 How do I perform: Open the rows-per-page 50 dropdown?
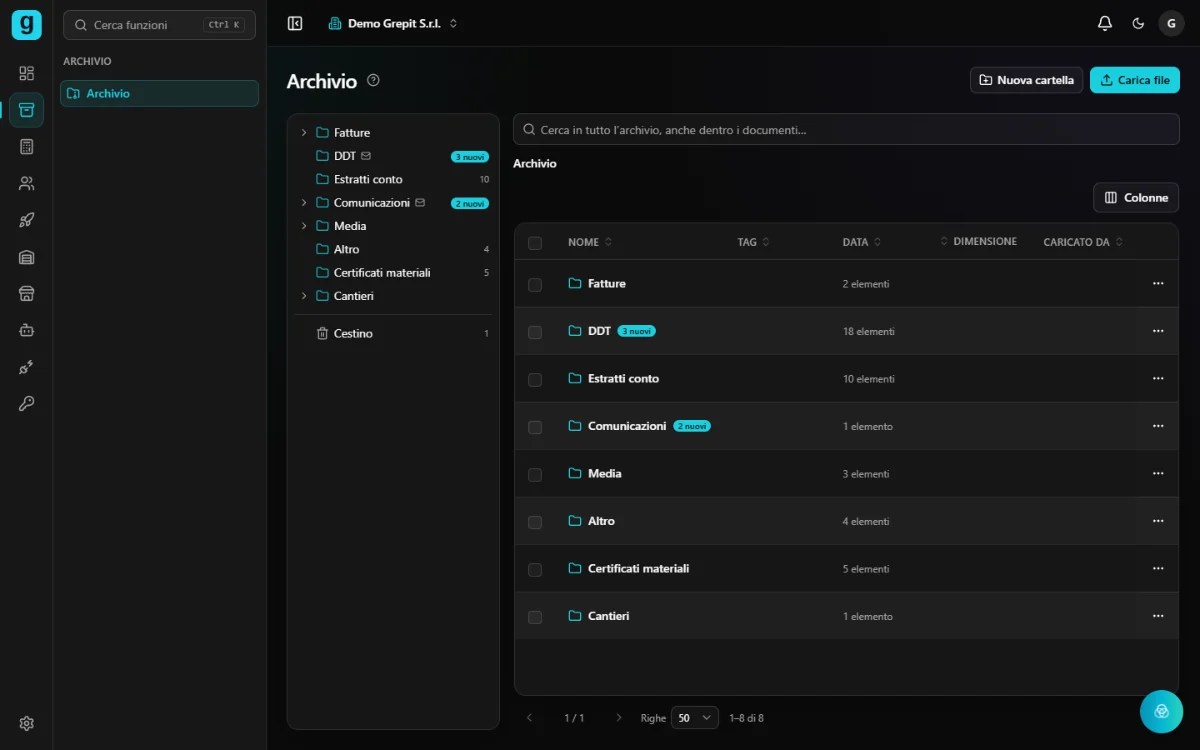(695, 718)
